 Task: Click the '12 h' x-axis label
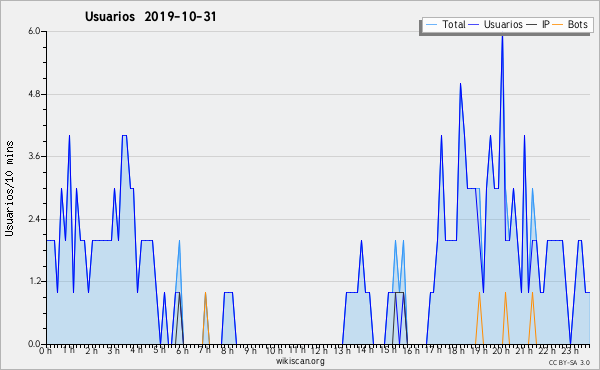coord(319,350)
